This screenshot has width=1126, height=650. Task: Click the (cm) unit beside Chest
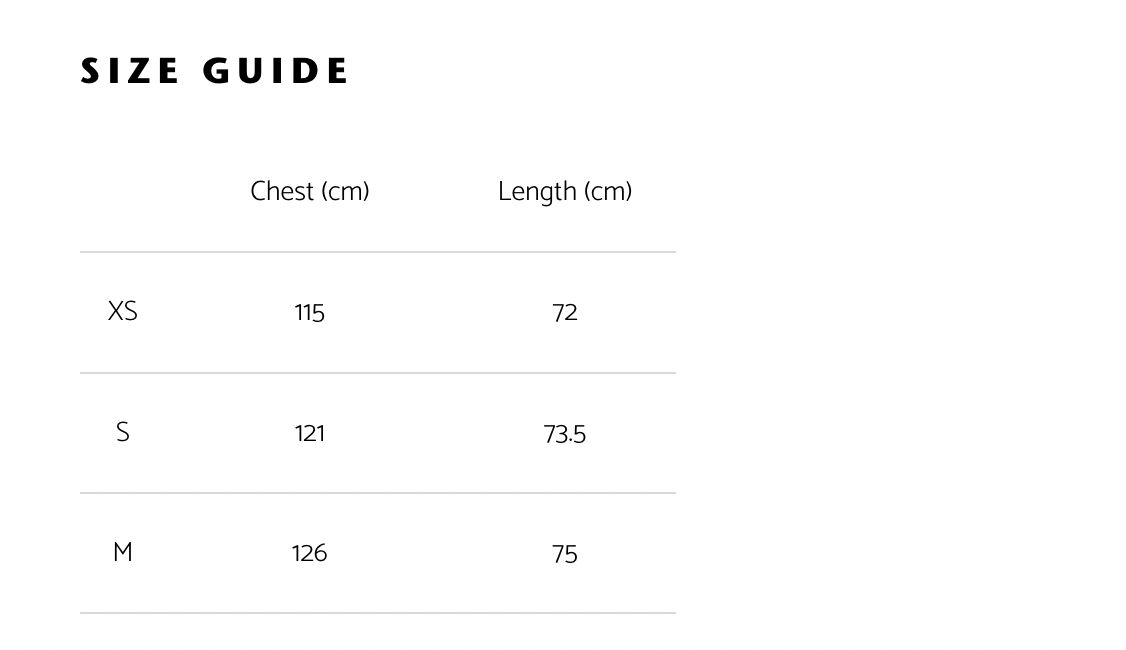(x=345, y=191)
